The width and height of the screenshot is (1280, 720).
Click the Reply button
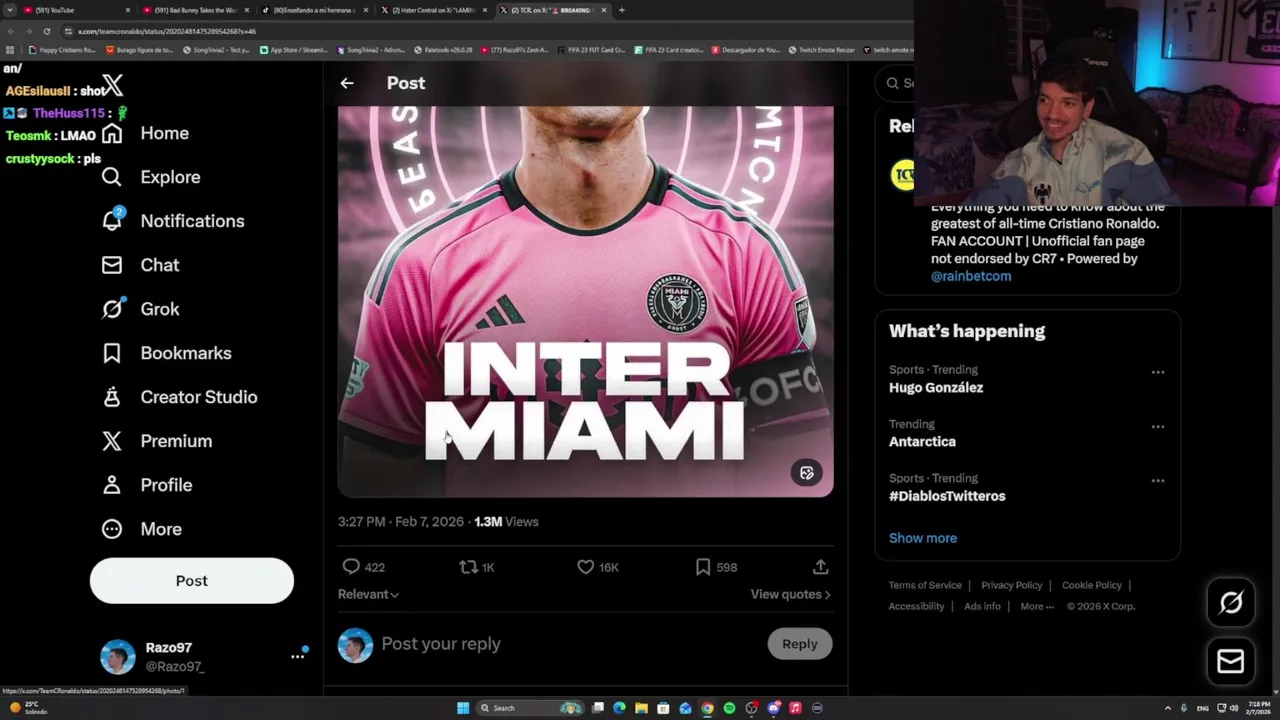(x=799, y=644)
